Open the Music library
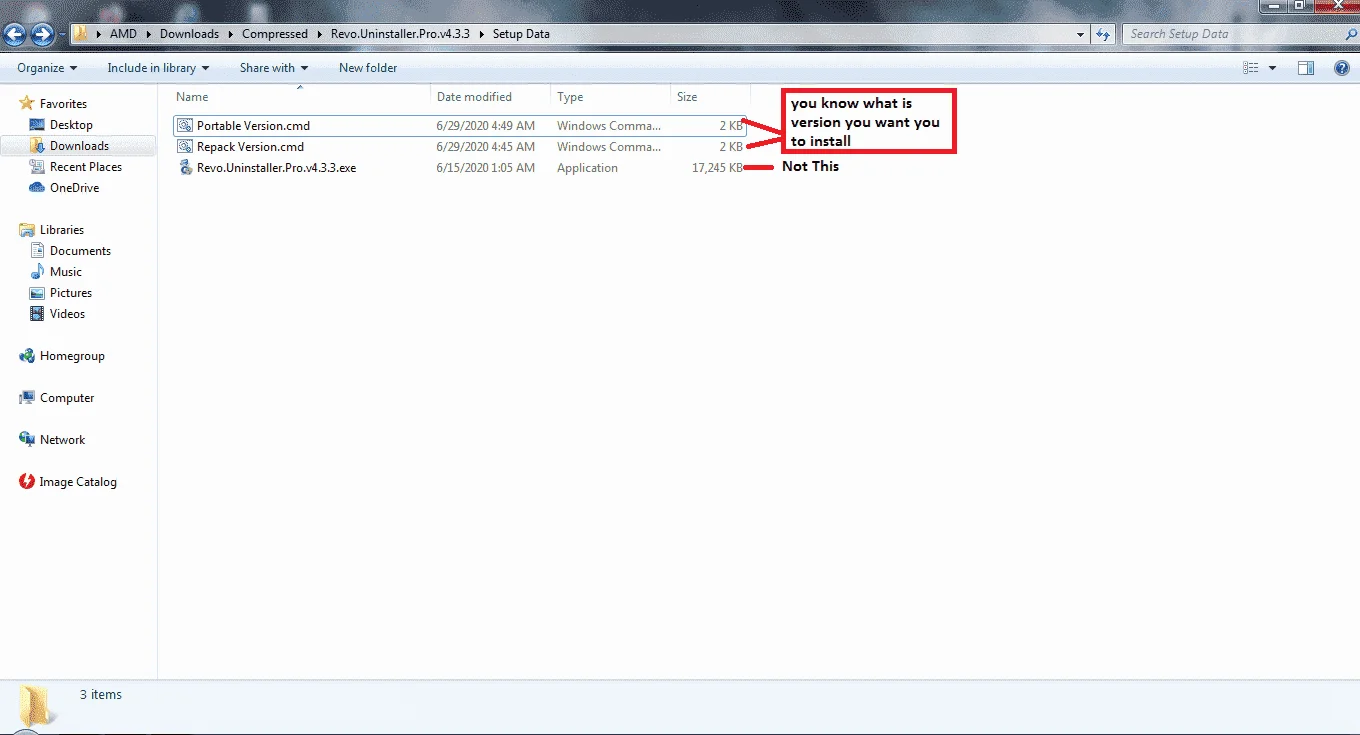The height and width of the screenshot is (735, 1360). pos(66,272)
